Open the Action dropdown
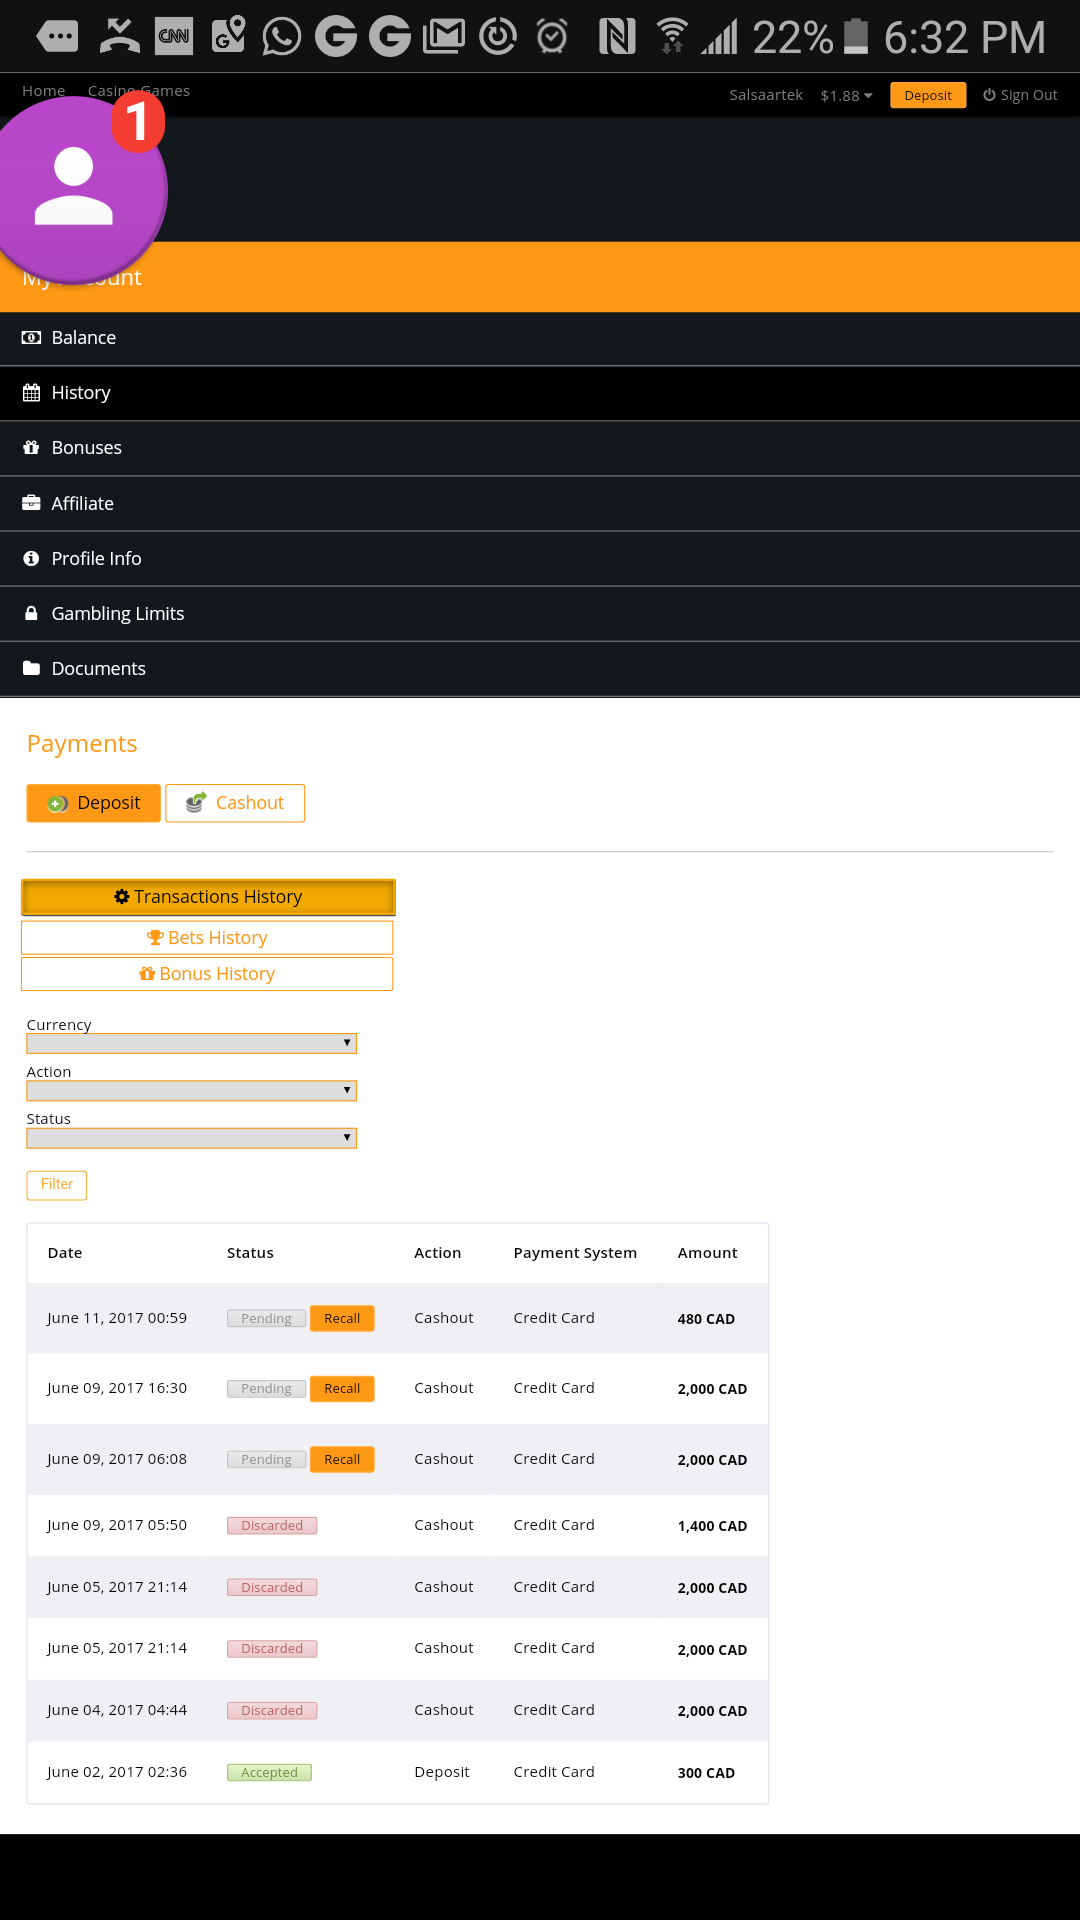 click(191, 1090)
